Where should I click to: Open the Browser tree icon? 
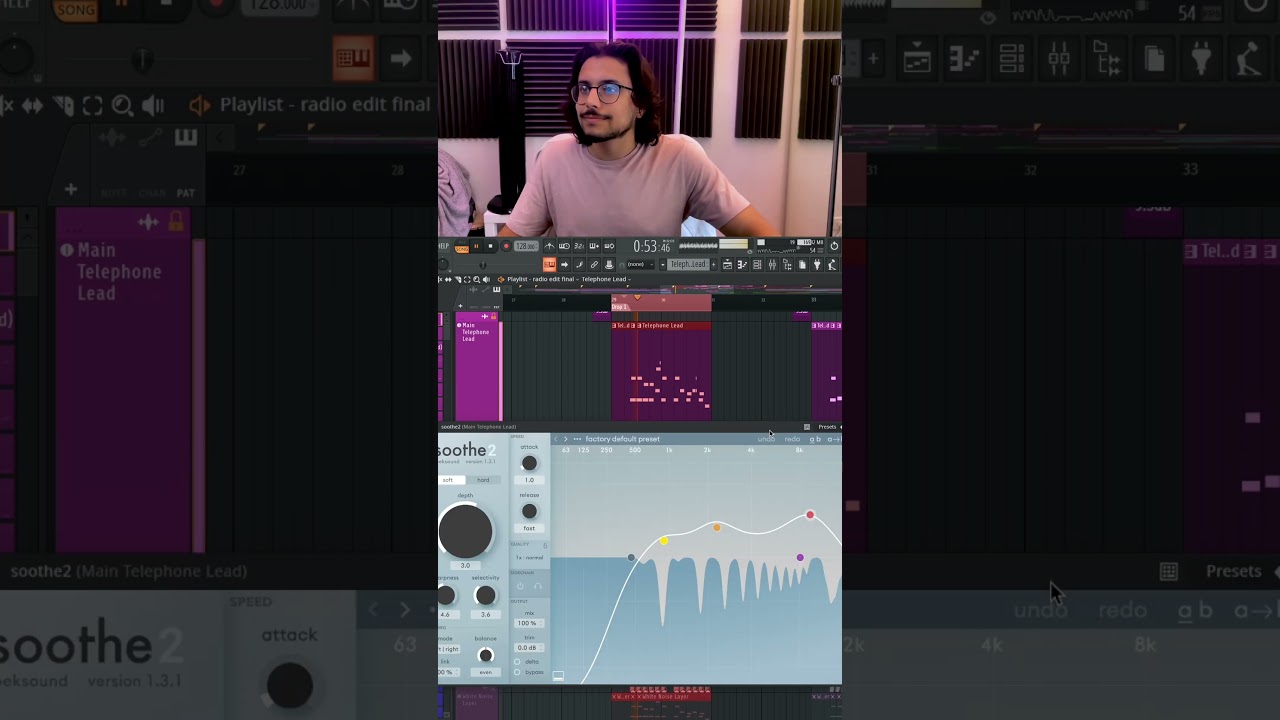coord(787,265)
